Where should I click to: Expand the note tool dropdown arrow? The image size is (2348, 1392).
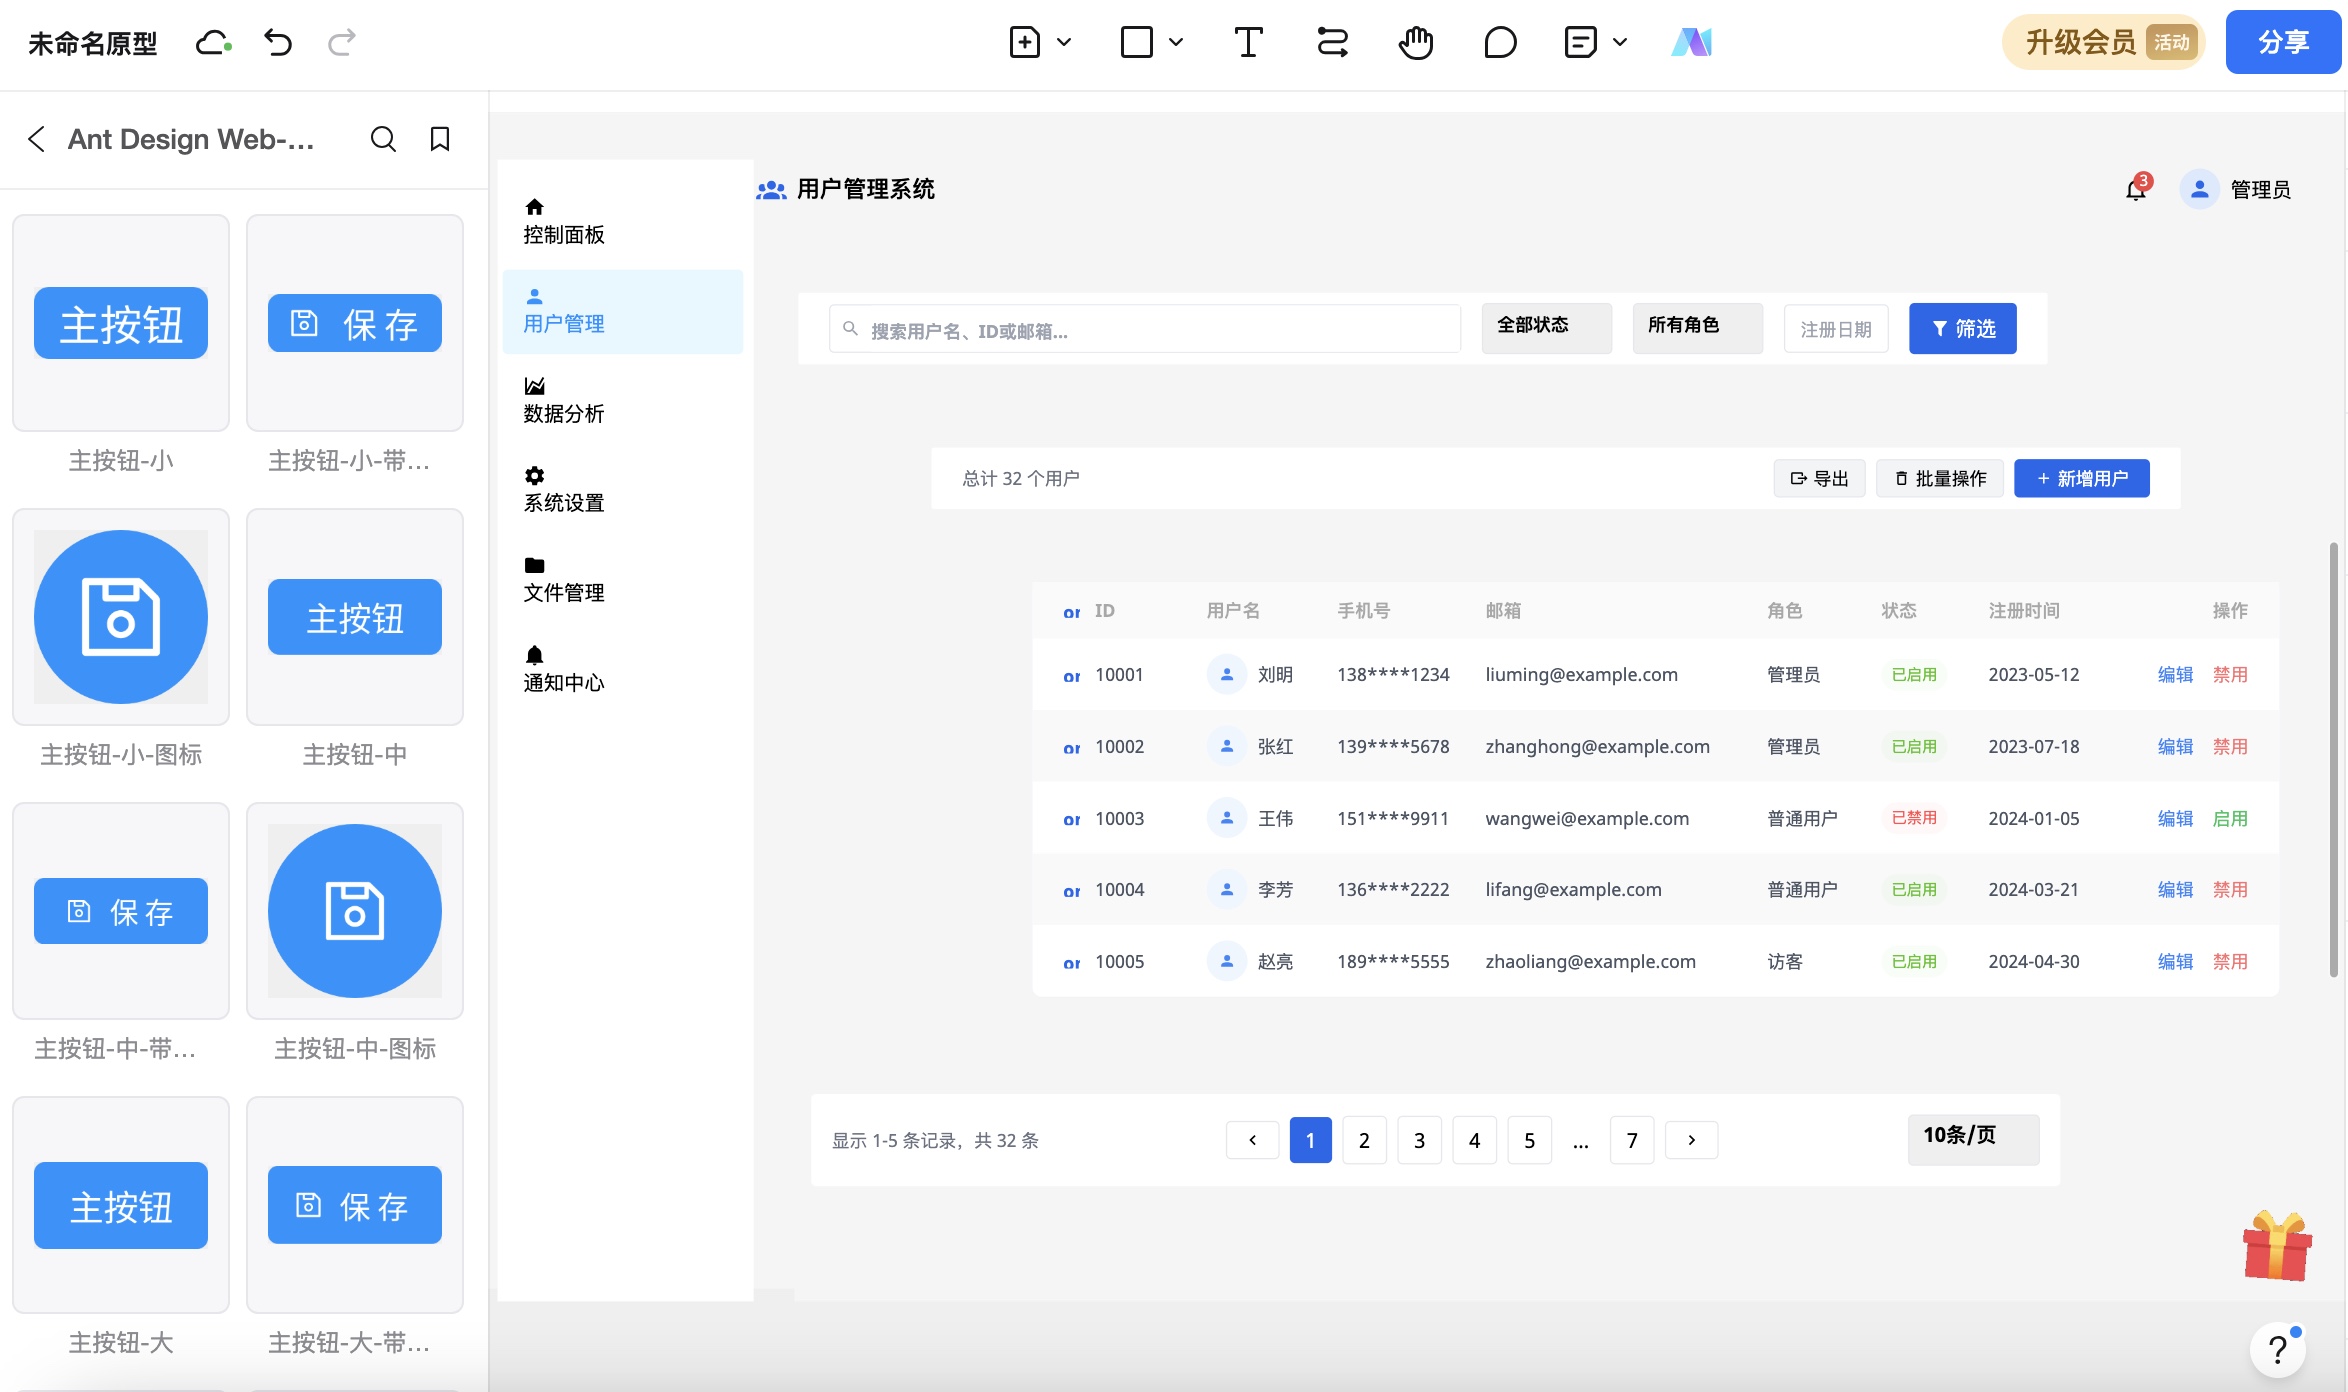[x=1620, y=43]
